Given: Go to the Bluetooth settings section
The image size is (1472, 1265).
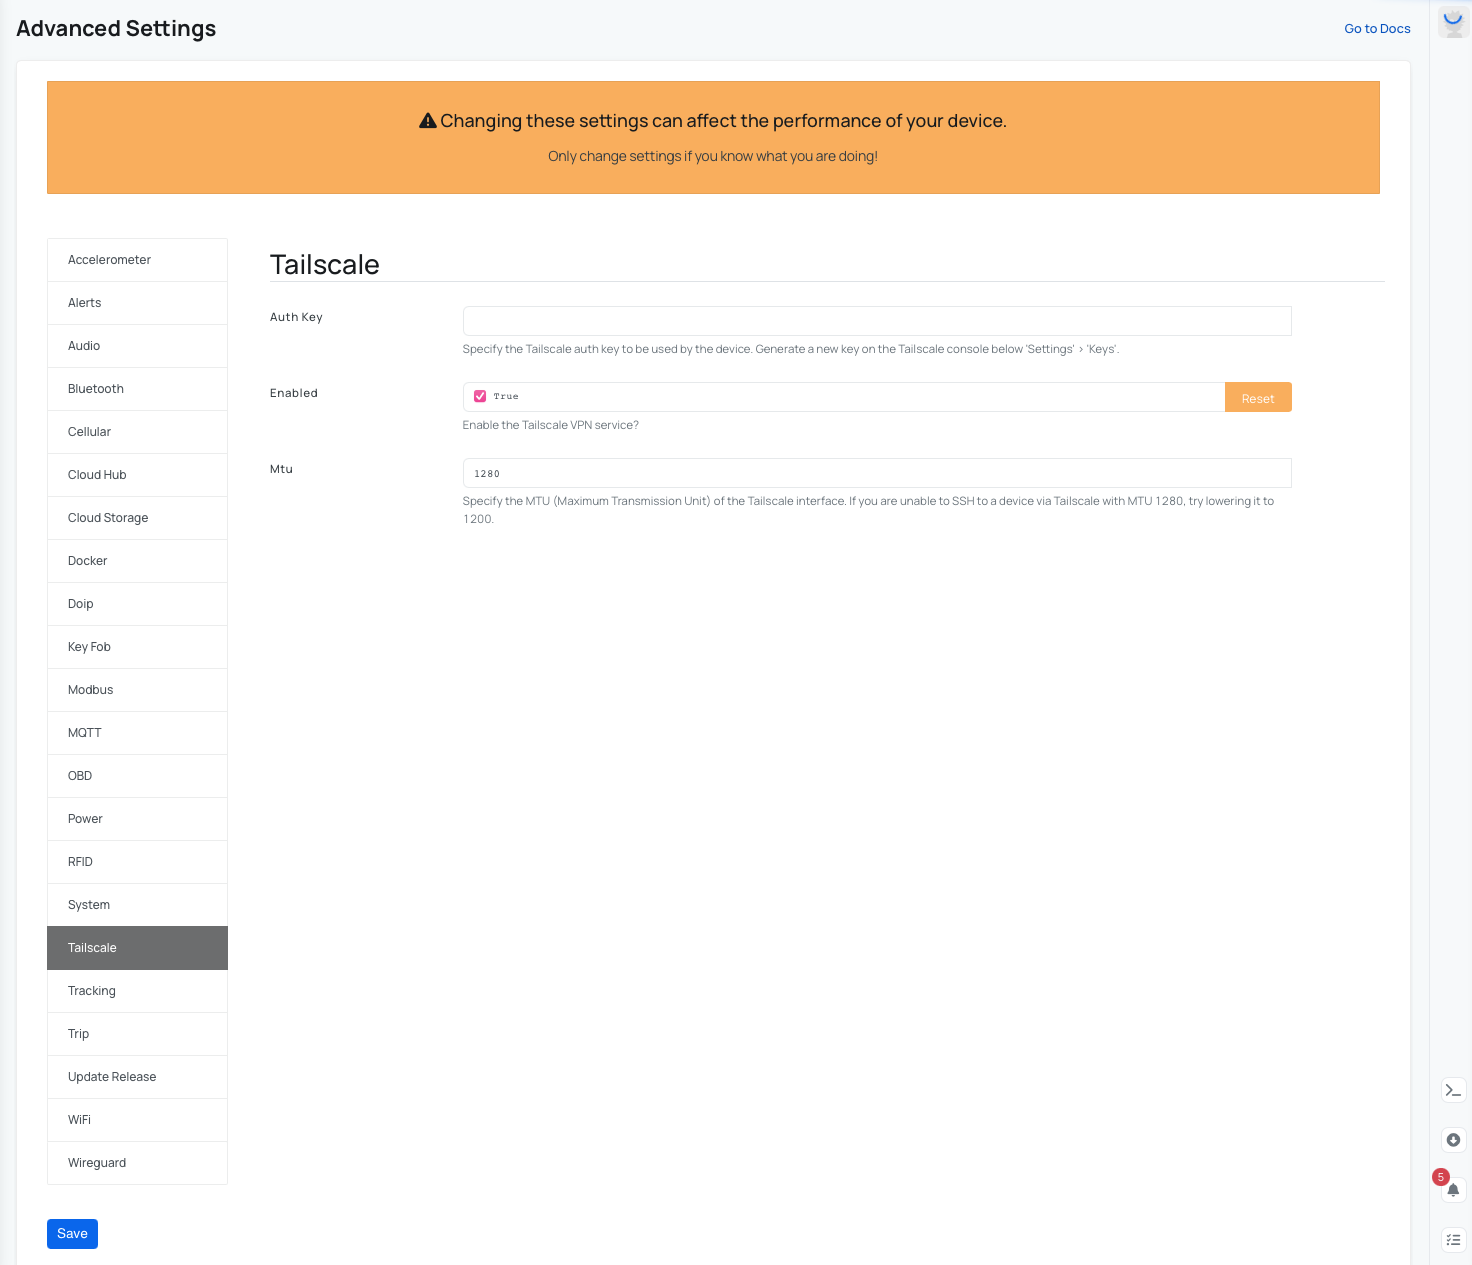Looking at the screenshot, I should [137, 389].
